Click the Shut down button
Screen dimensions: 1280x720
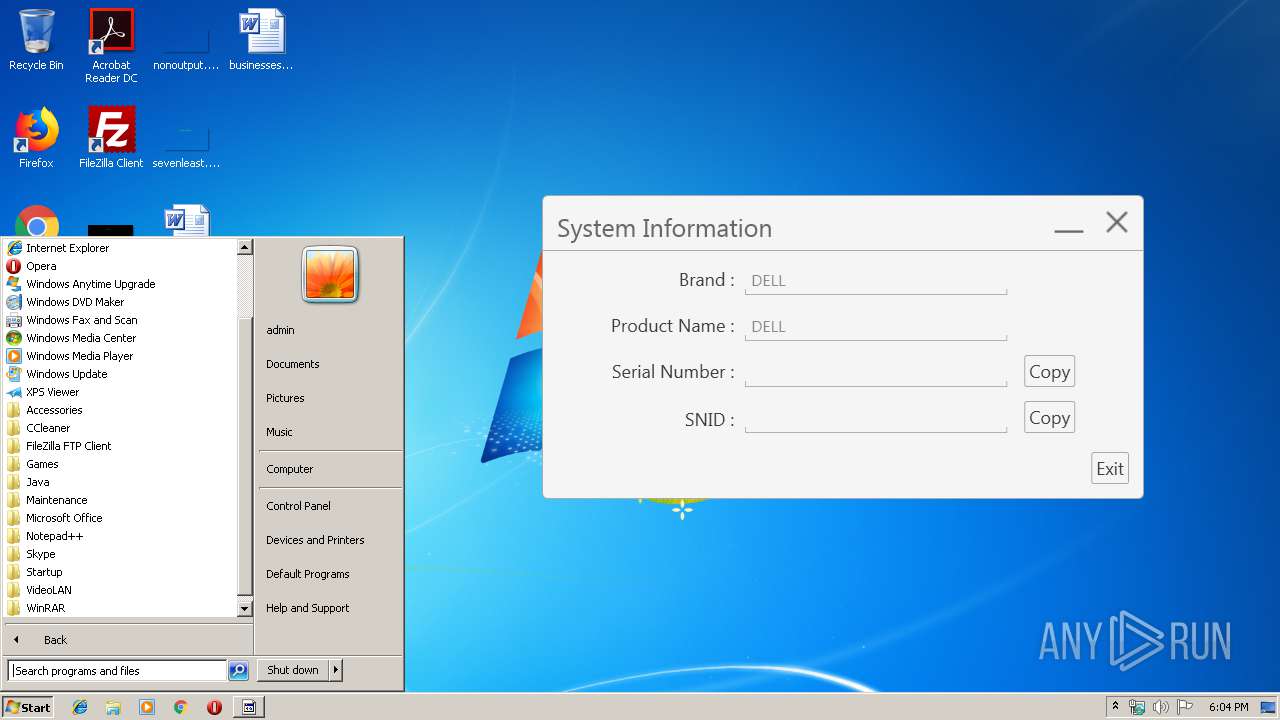(x=293, y=670)
